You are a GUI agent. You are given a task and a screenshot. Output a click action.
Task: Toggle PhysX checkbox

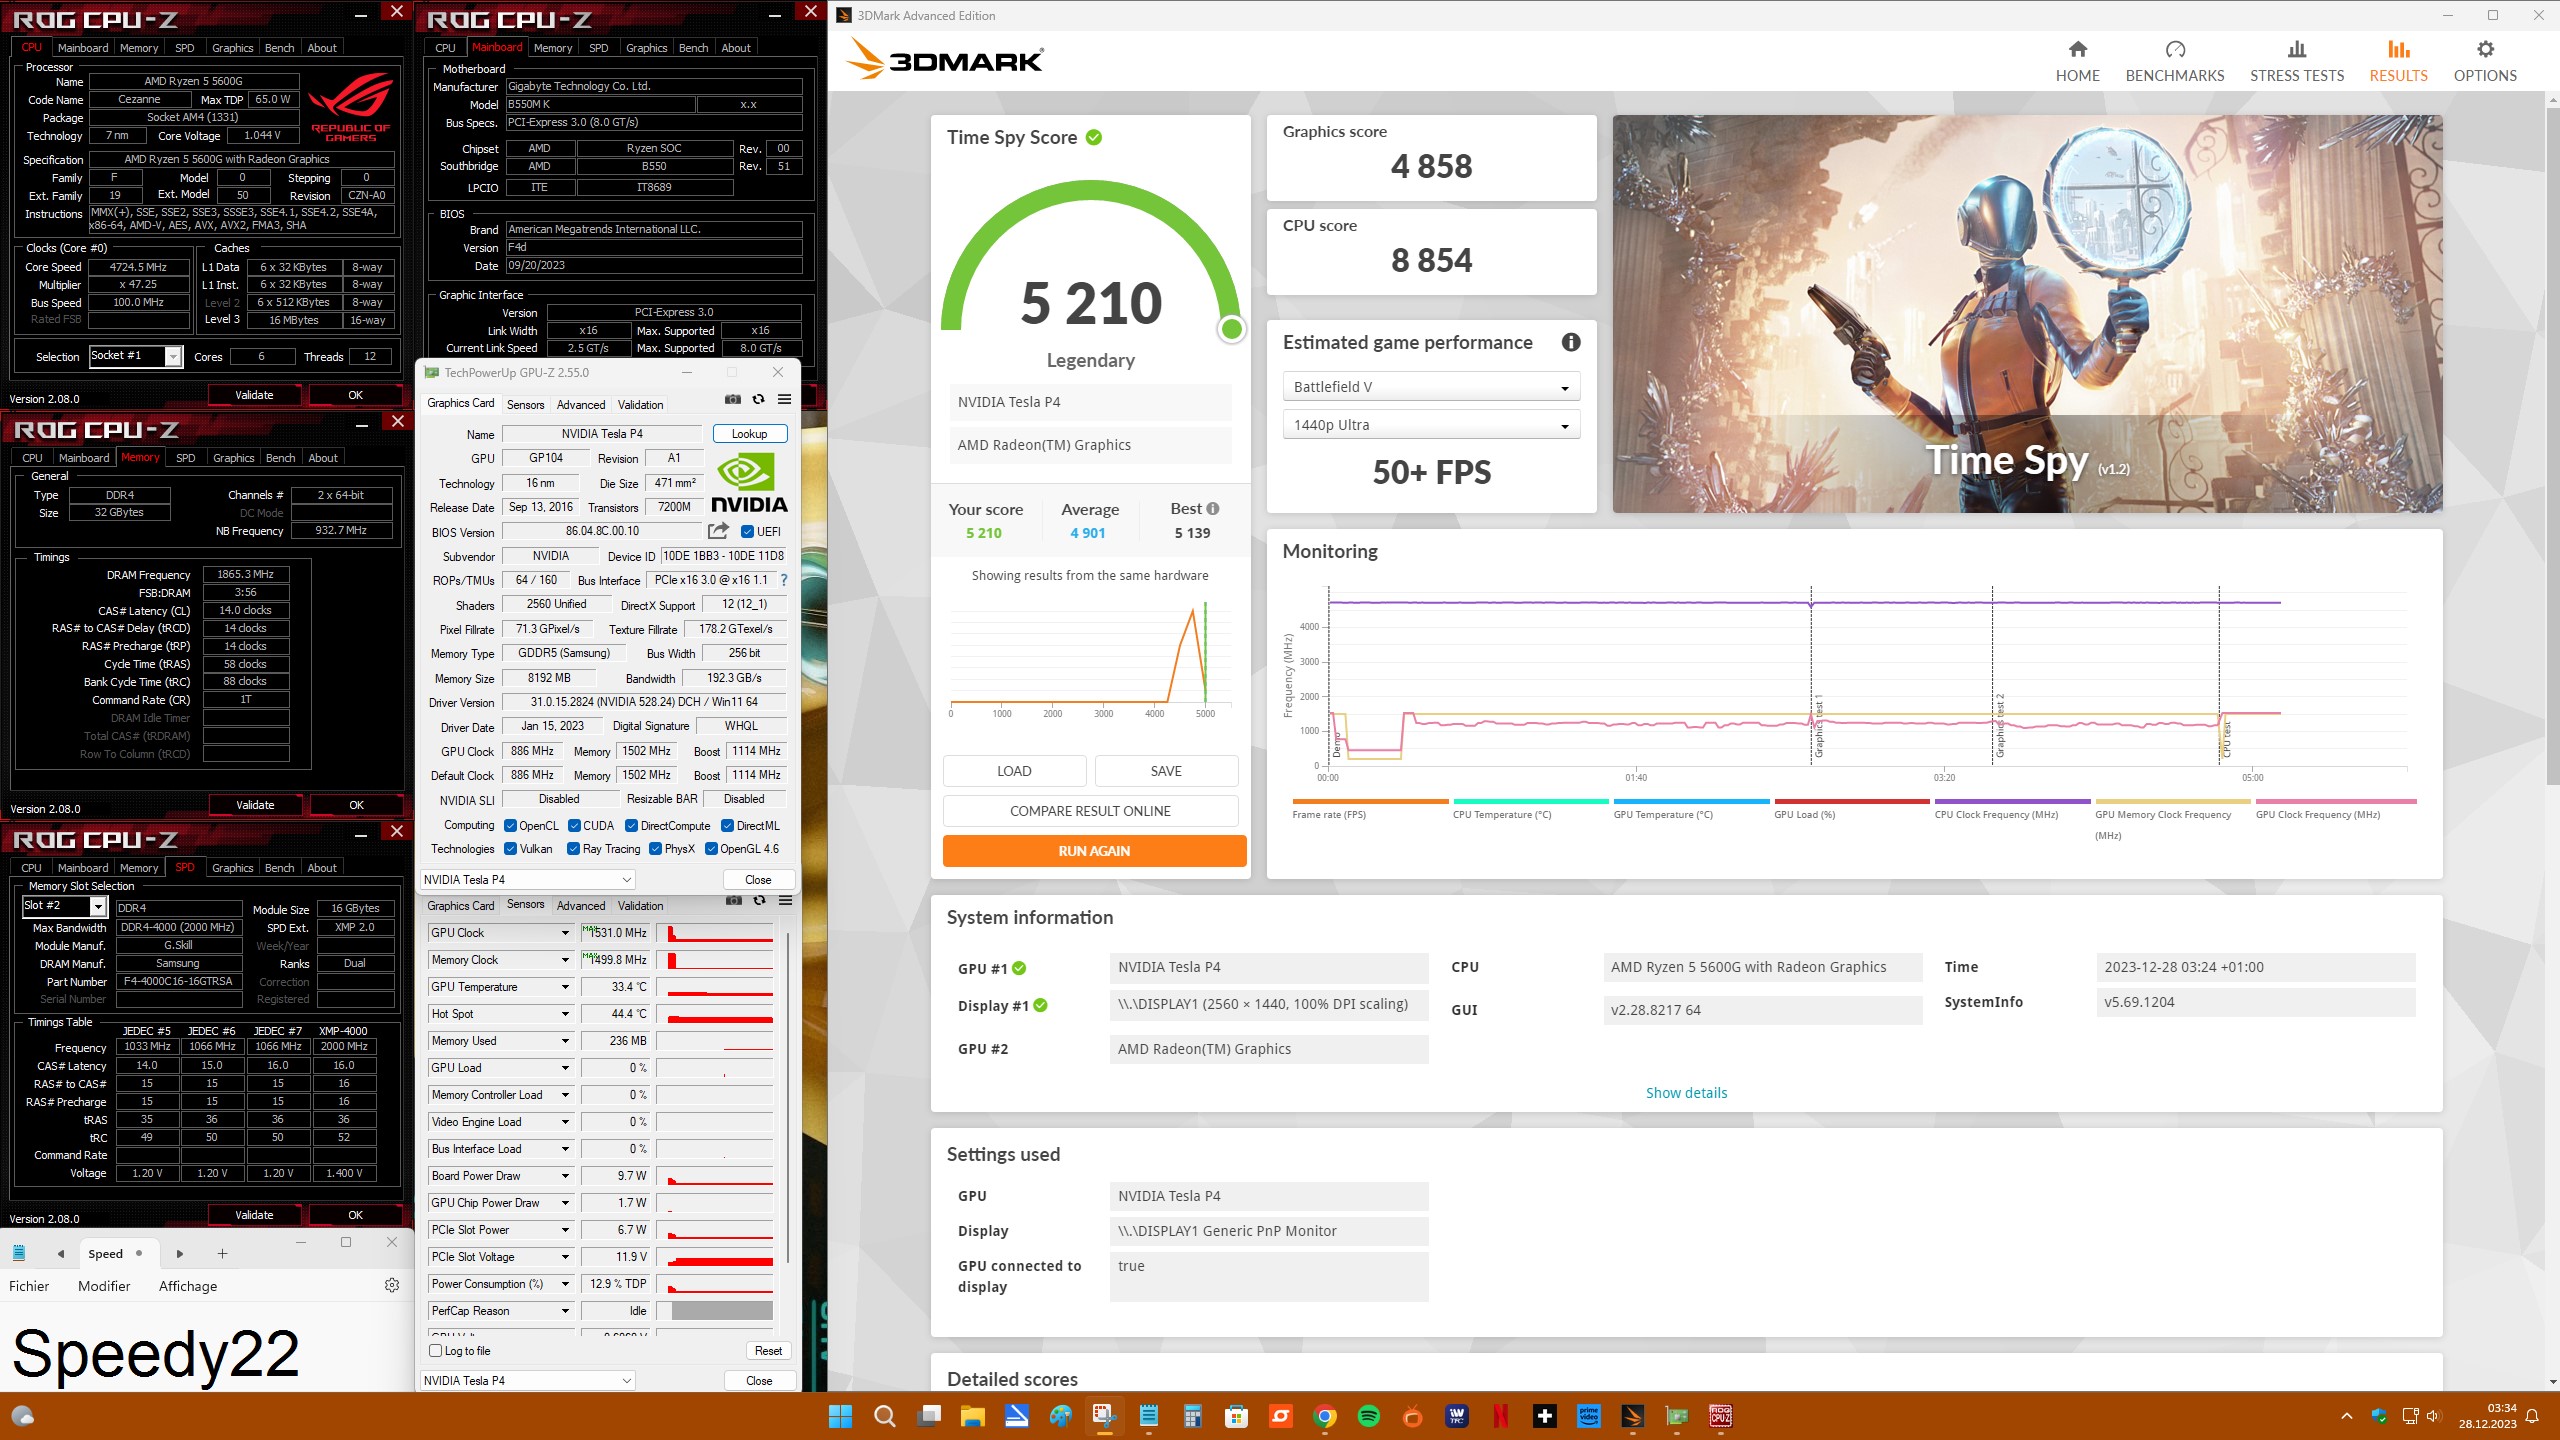coord(655,849)
